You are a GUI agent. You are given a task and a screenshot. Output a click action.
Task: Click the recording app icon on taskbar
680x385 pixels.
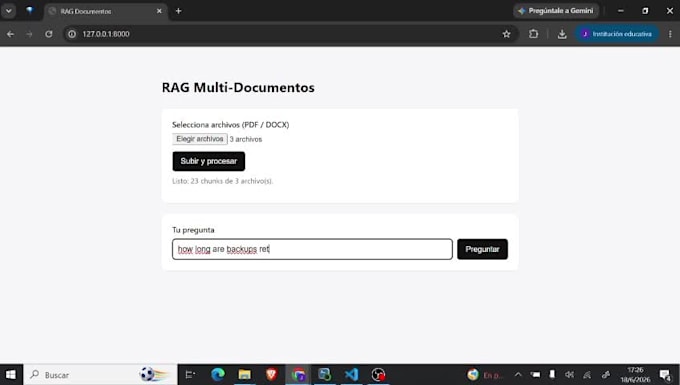click(378, 375)
